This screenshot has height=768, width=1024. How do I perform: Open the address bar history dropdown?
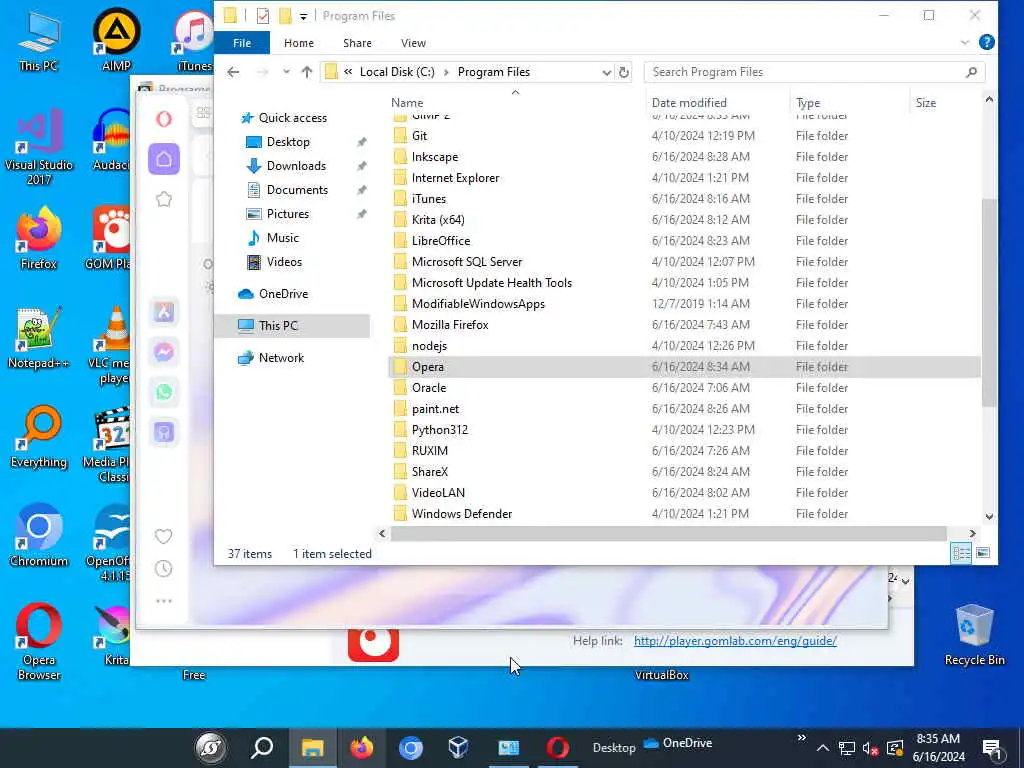tap(606, 72)
